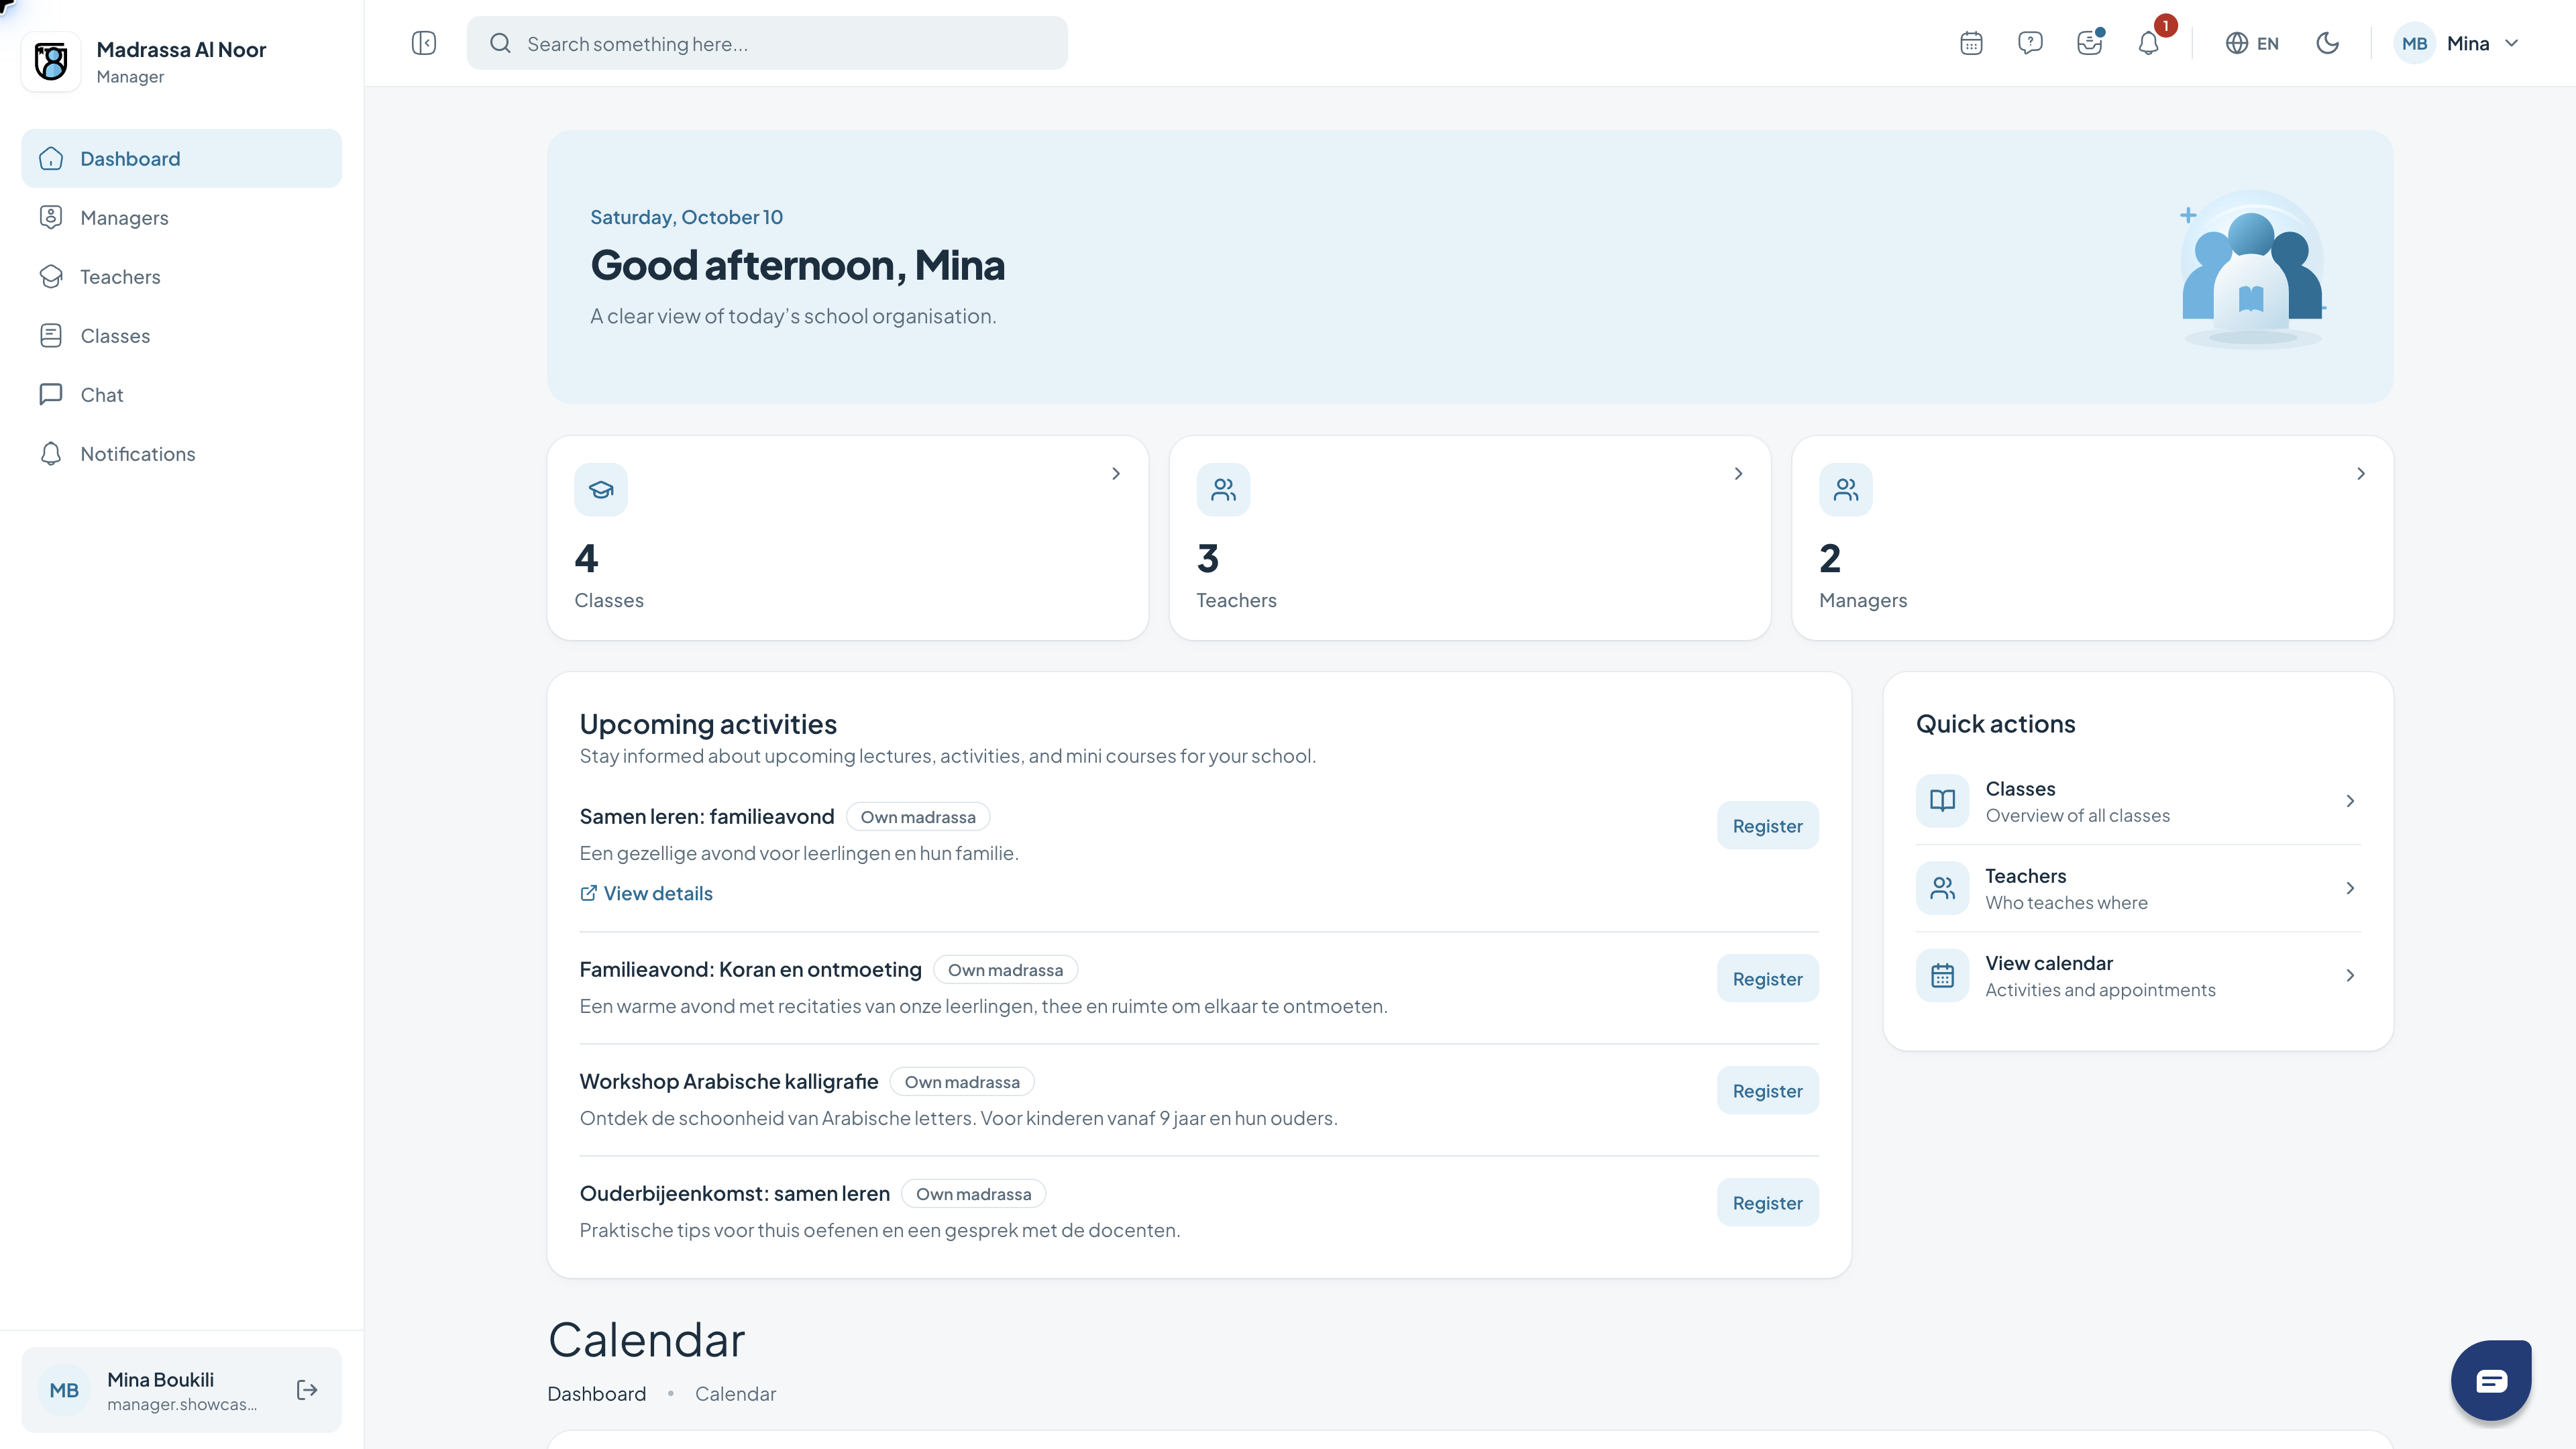
Task: Click the book icon in Quick actions Classes
Action: 1942,801
